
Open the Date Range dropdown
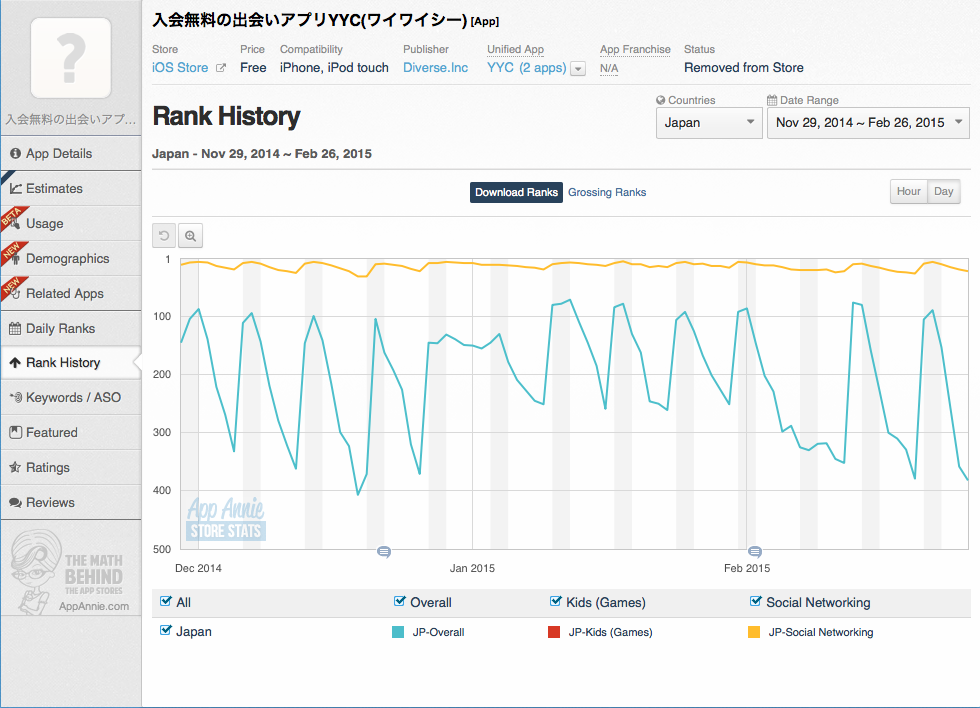click(x=868, y=123)
